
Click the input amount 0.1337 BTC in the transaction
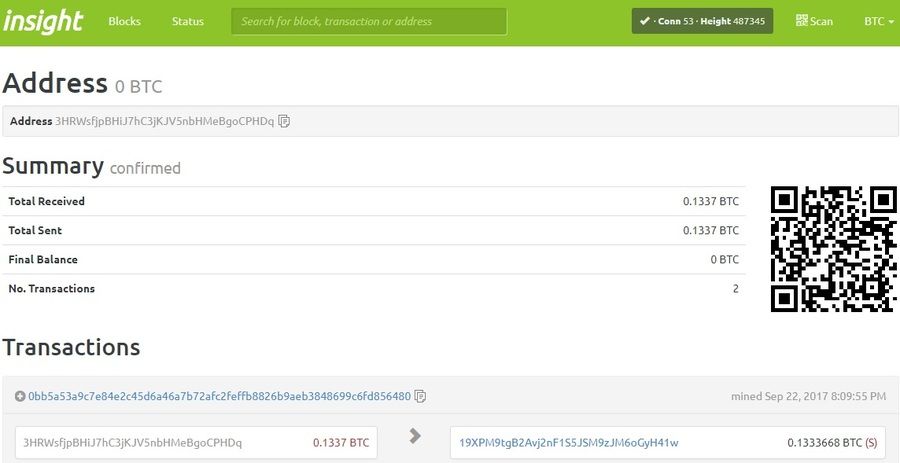[x=341, y=442]
